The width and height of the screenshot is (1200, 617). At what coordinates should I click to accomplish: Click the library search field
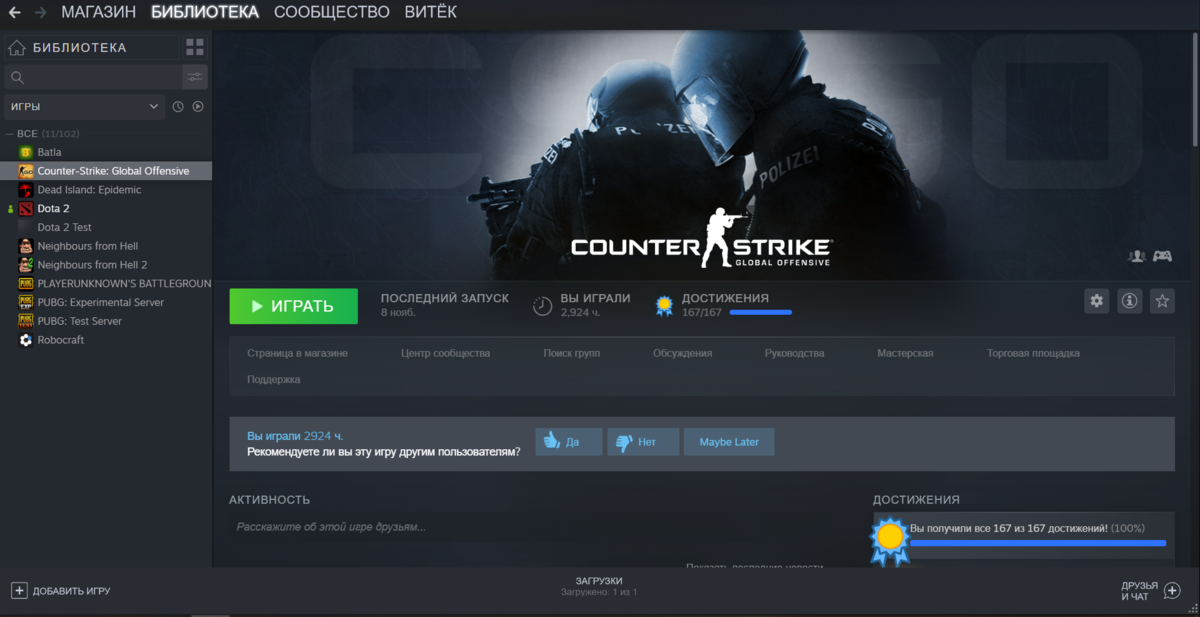(x=93, y=77)
